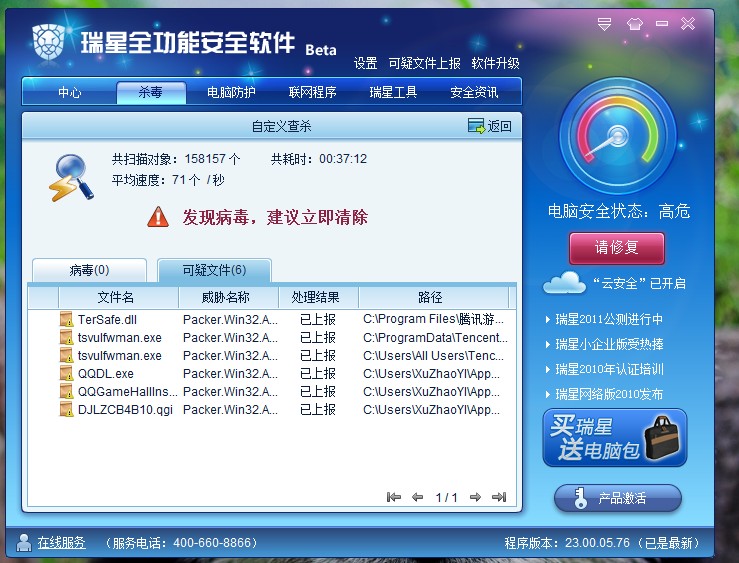
Task: Go to first page arrow
Action: [394, 497]
